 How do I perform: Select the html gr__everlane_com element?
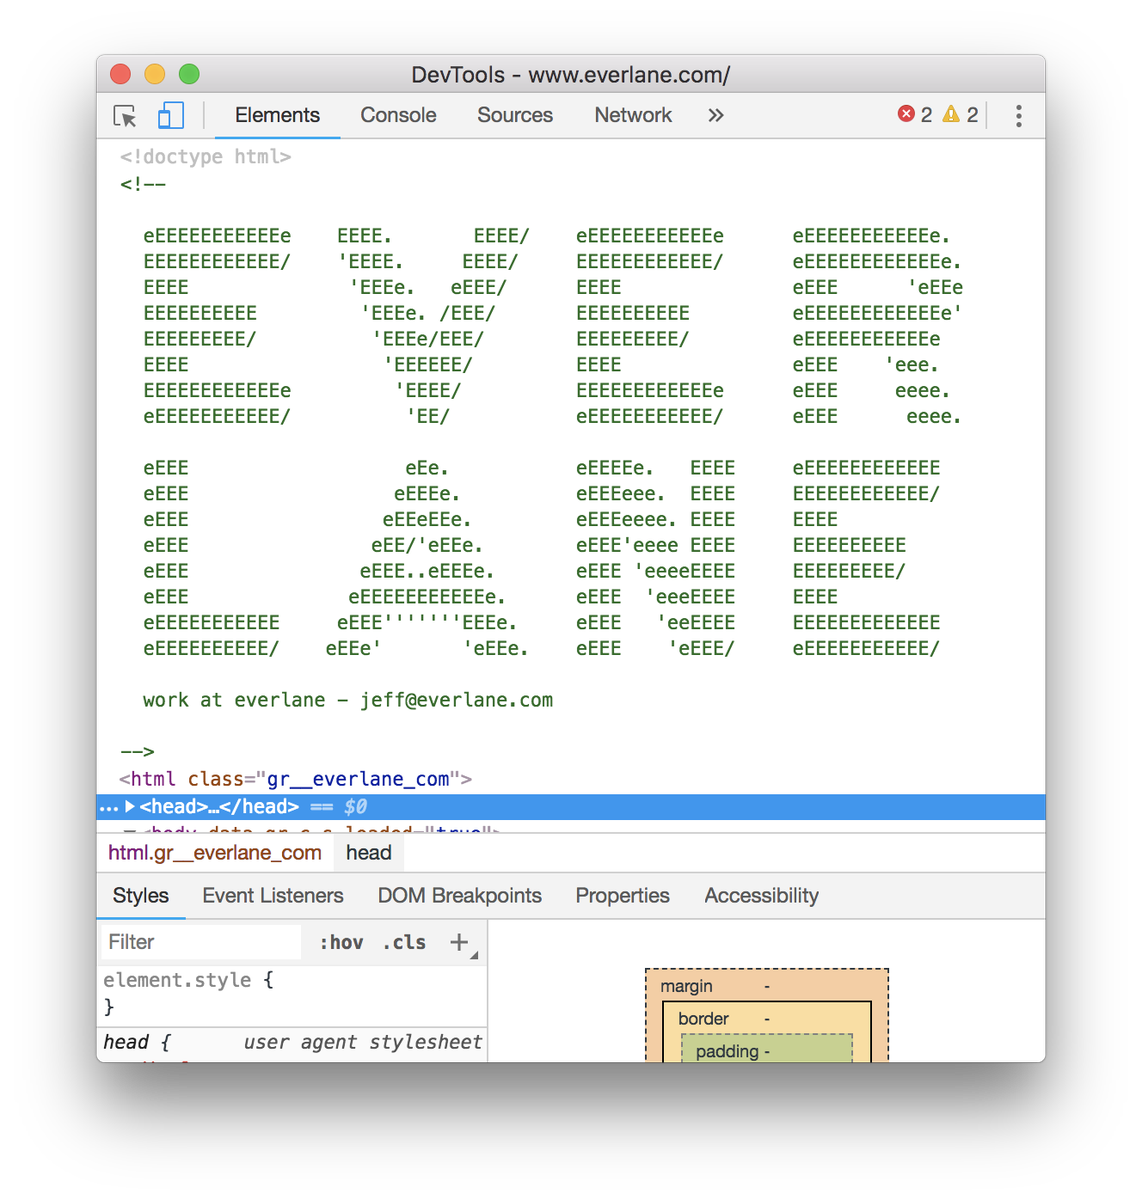tap(295, 779)
